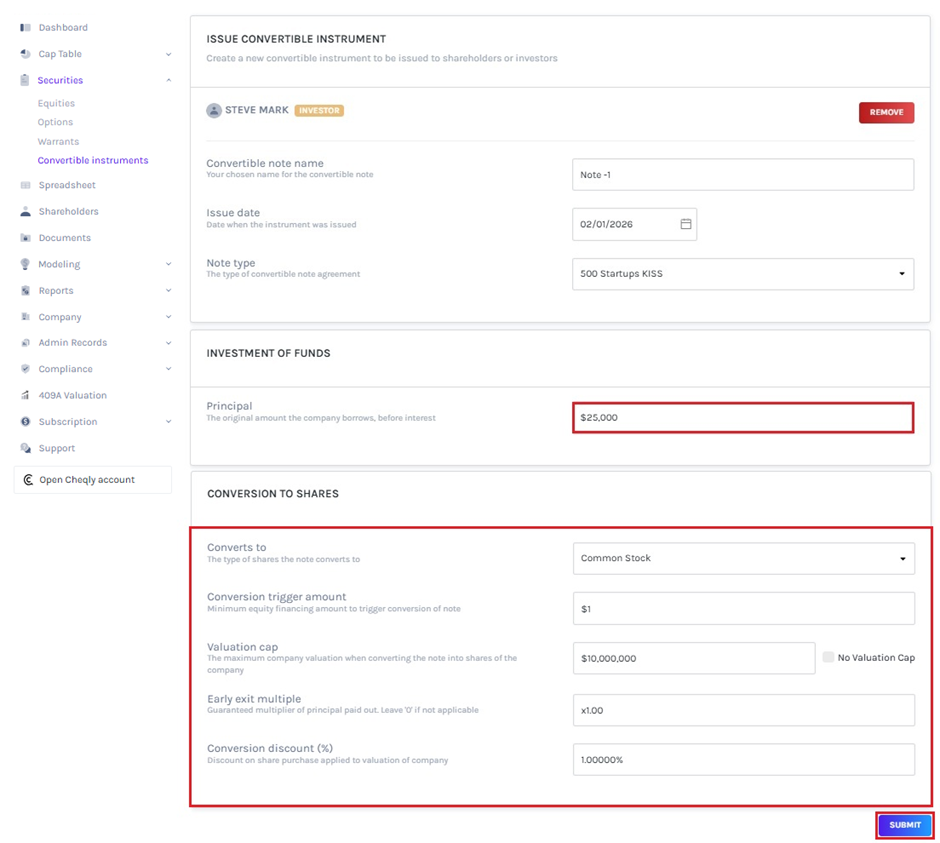
Task: Open the Converts to dropdown
Action: pyautogui.click(x=743, y=558)
